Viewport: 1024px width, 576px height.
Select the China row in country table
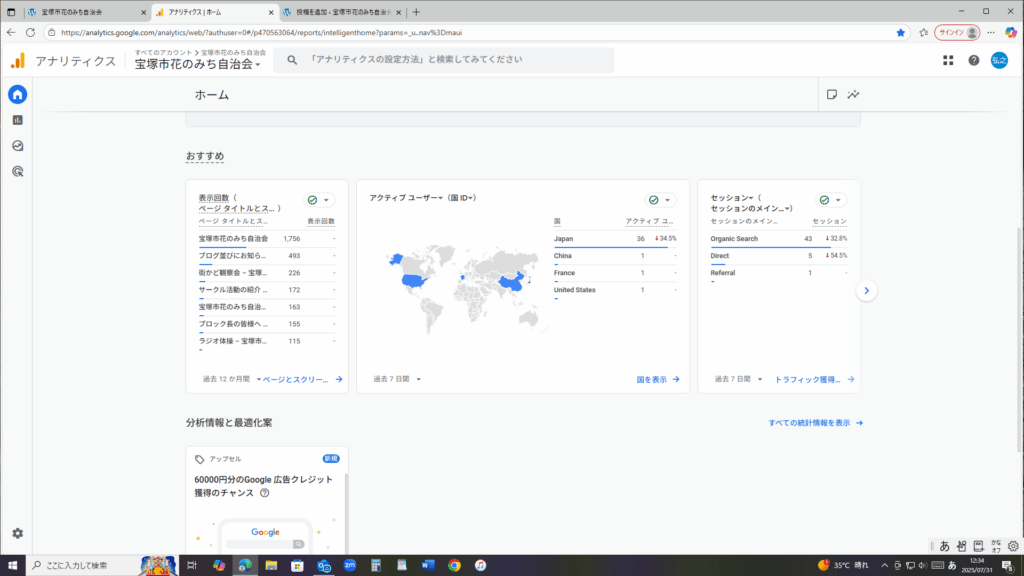tap(615, 256)
